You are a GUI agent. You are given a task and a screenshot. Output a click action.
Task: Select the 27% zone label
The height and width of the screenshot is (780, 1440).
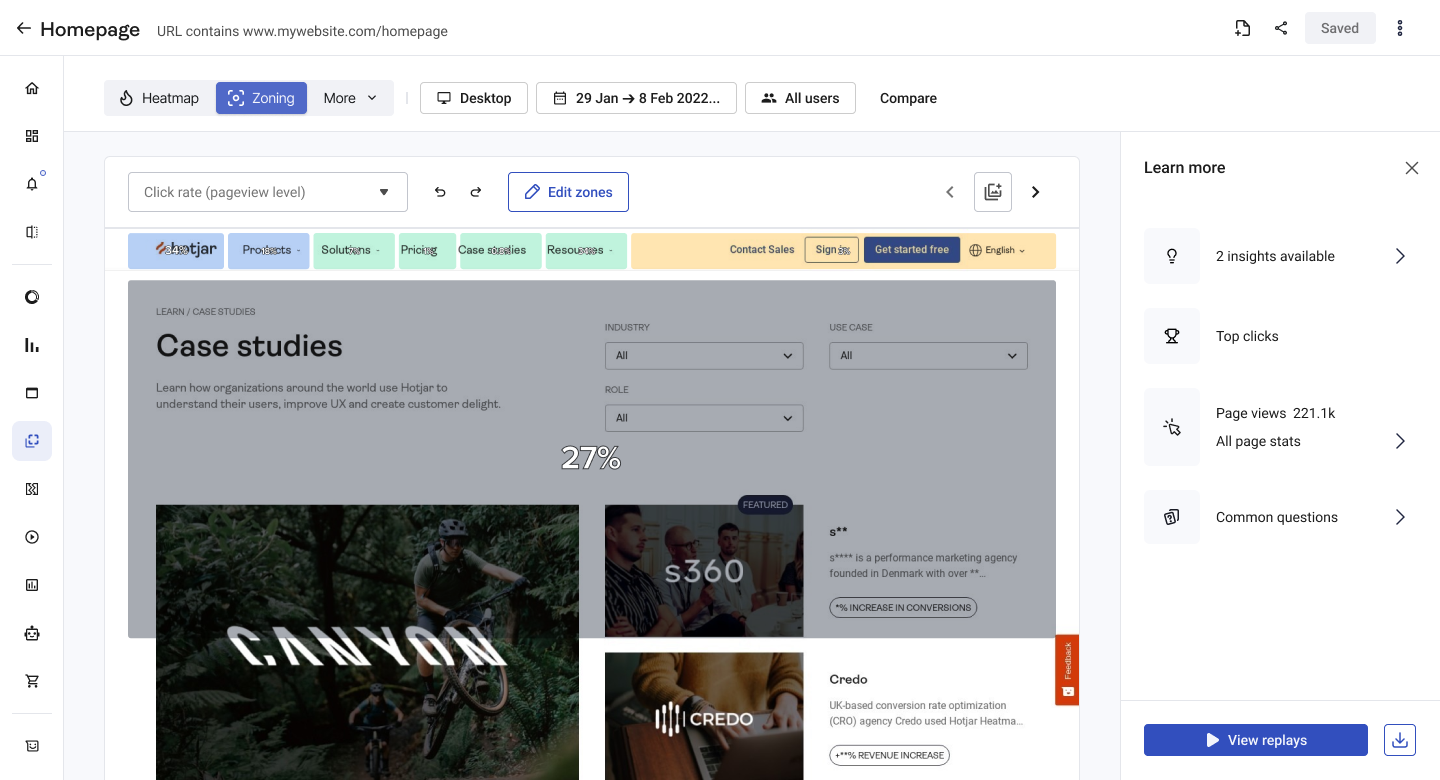pos(591,458)
